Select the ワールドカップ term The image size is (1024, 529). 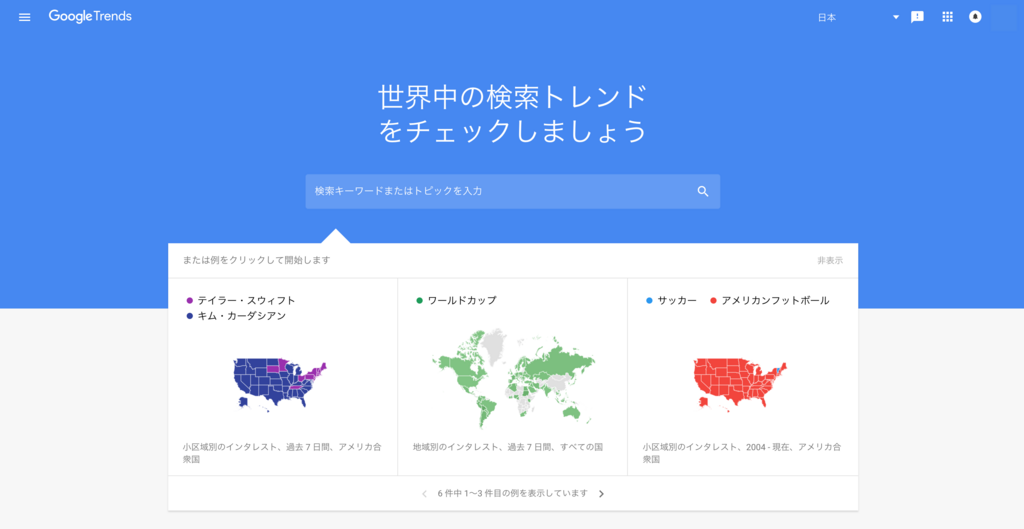coord(462,300)
